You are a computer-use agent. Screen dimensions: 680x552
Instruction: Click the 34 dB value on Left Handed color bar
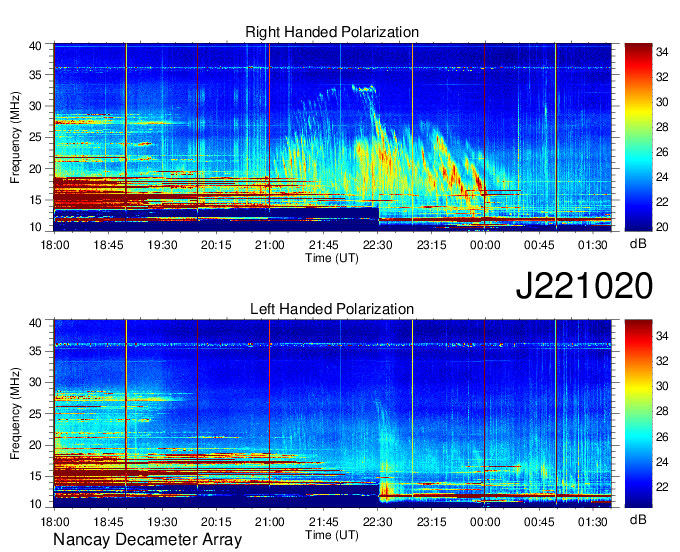pos(662,336)
